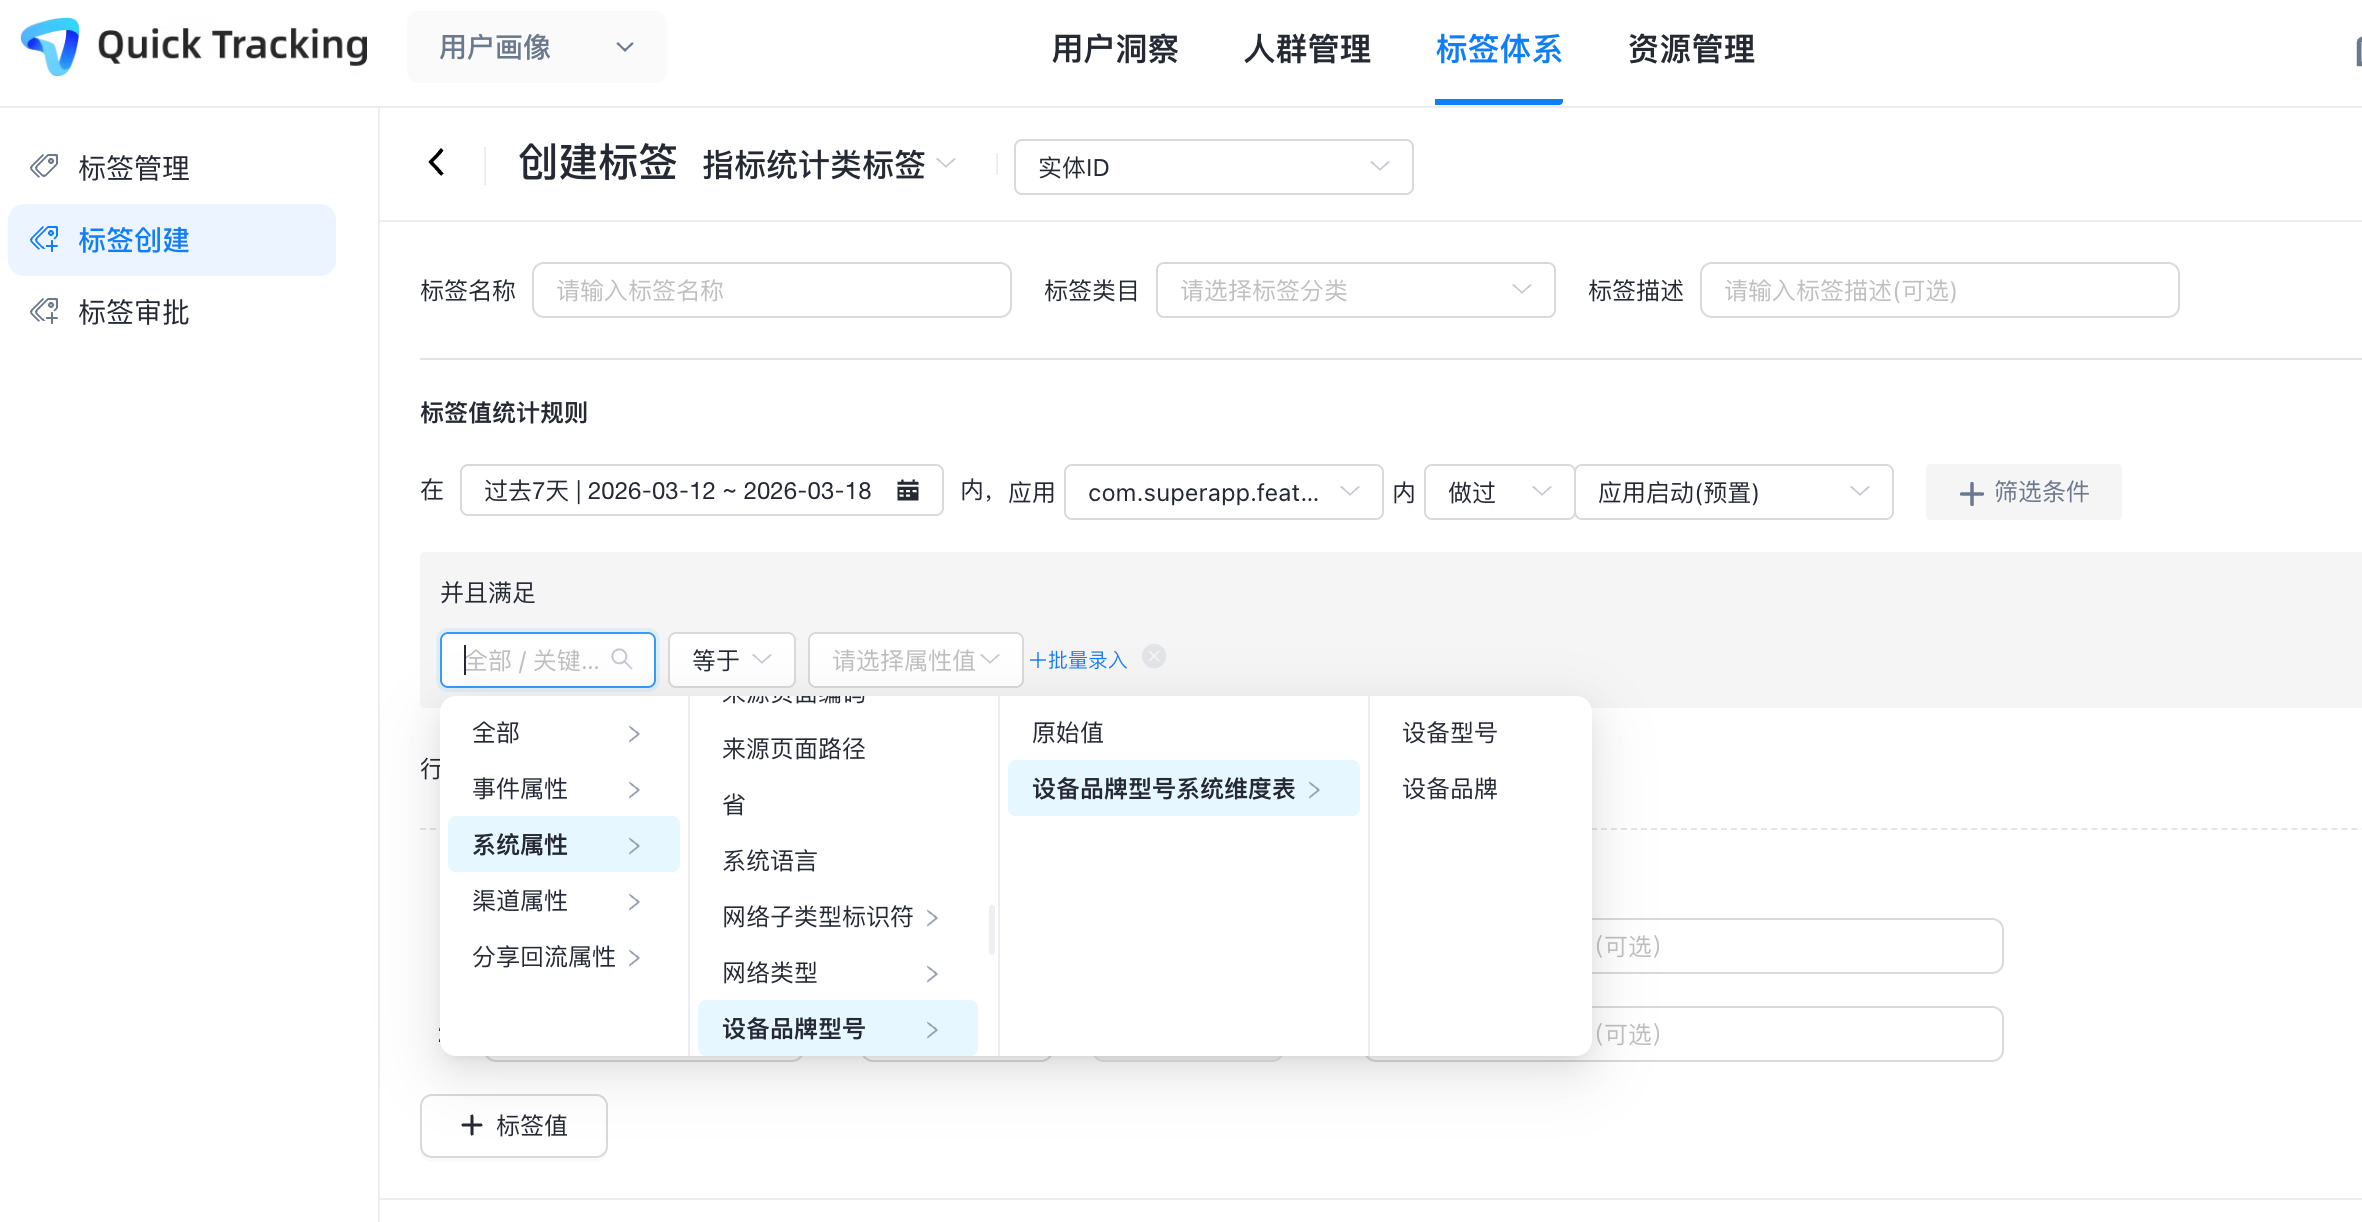
Task: Choose 设备品牌 from the cascade menu
Action: click(x=1449, y=789)
